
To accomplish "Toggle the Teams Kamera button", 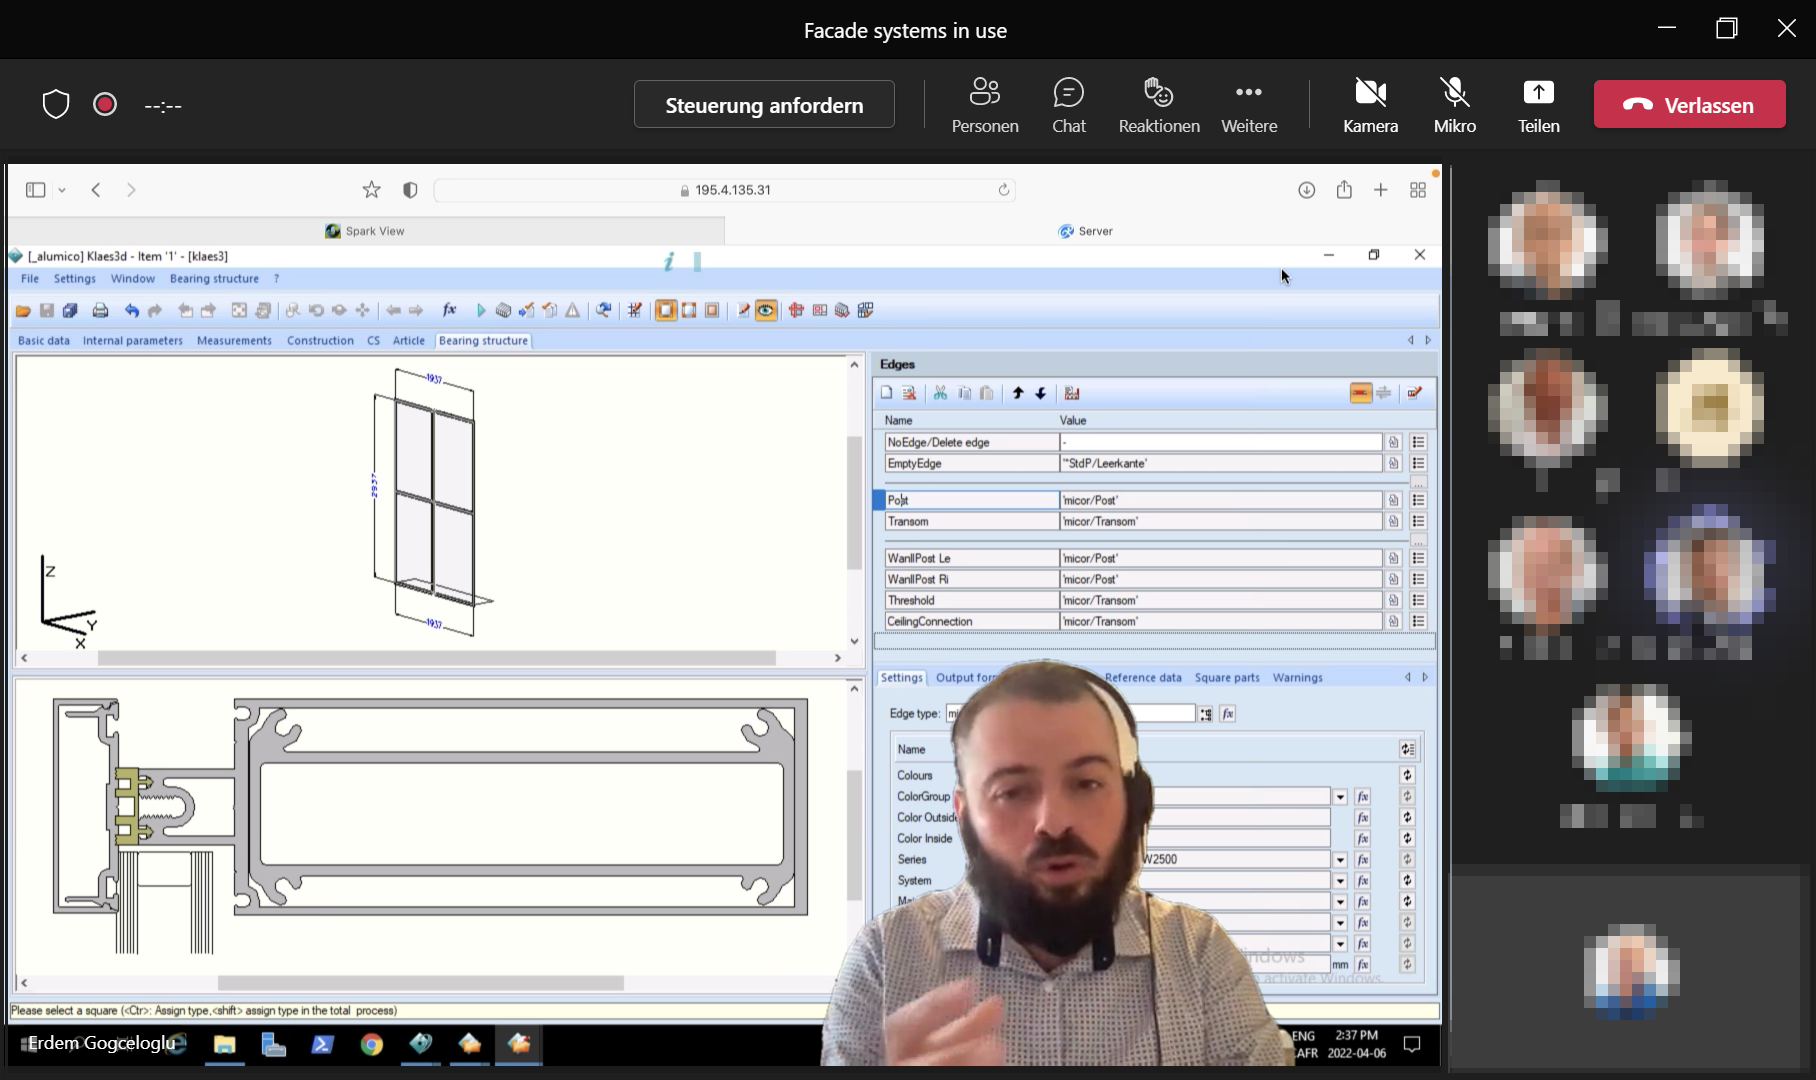I will coord(1370,105).
